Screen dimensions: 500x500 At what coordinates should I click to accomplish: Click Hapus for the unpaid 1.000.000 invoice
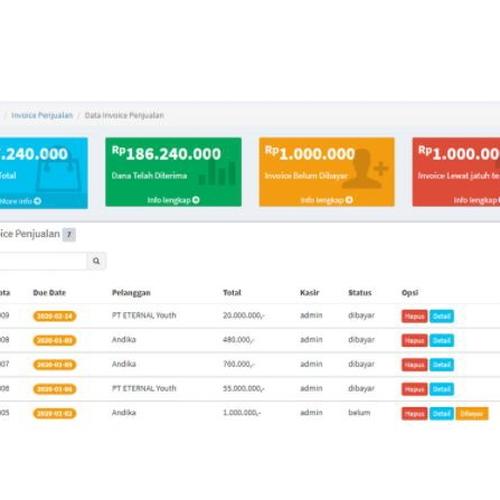point(414,414)
